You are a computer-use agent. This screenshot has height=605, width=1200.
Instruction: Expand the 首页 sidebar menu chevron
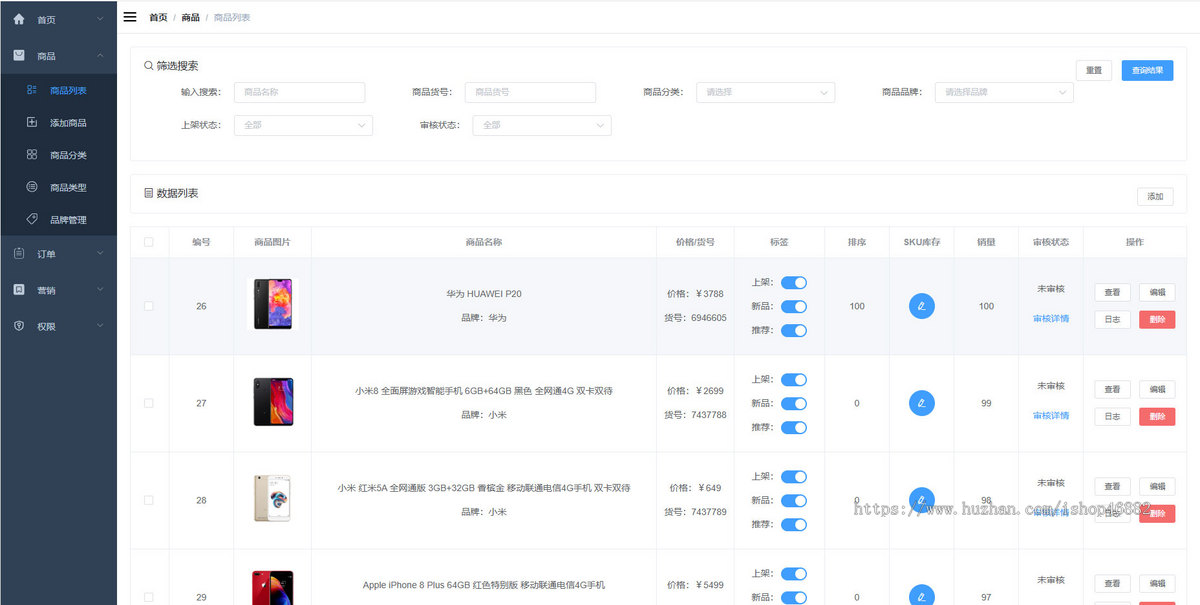coord(100,19)
